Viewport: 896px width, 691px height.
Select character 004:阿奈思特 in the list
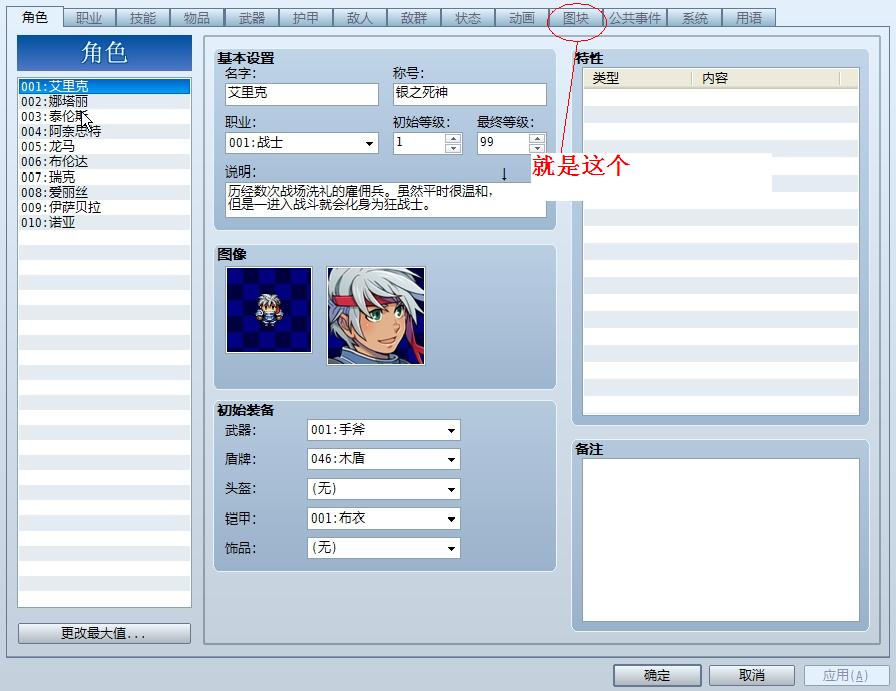[105, 131]
